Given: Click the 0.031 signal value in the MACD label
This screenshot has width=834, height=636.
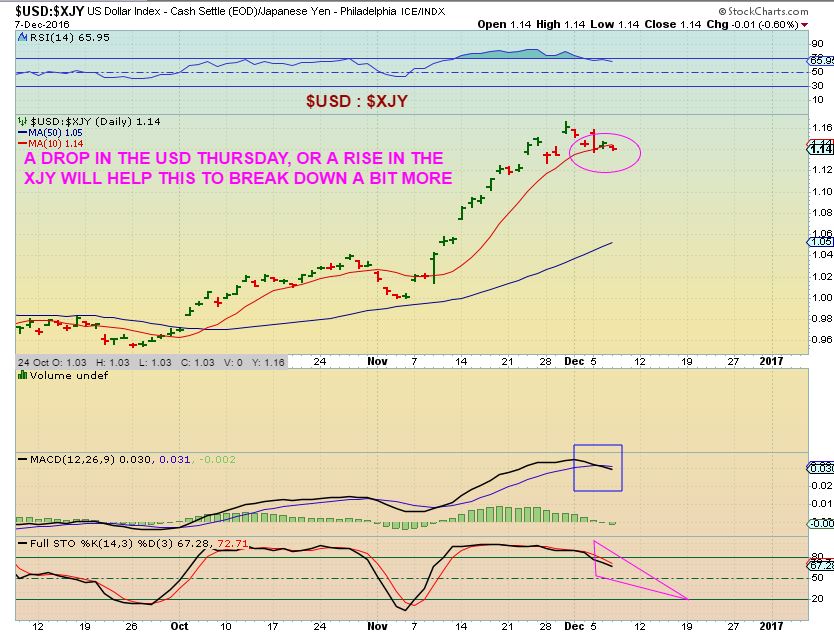Looking at the screenshot, I should tap(175, 459).
